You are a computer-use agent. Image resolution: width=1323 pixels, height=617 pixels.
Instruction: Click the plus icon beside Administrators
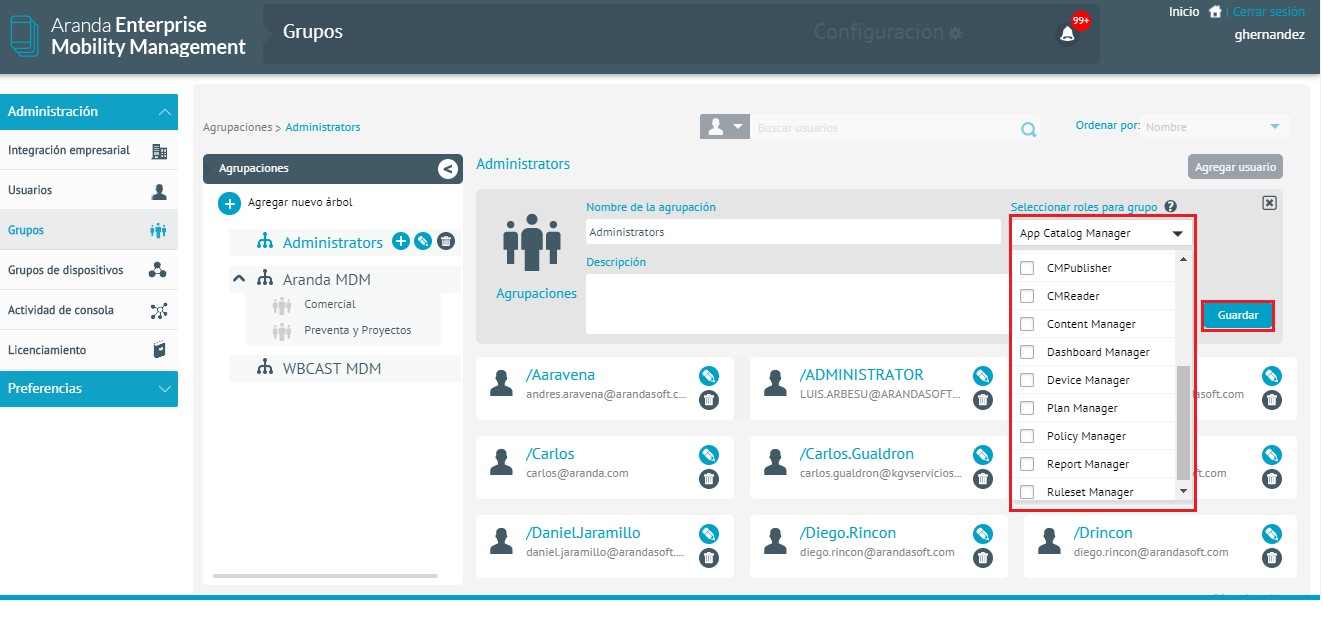[x=400, y=241]
